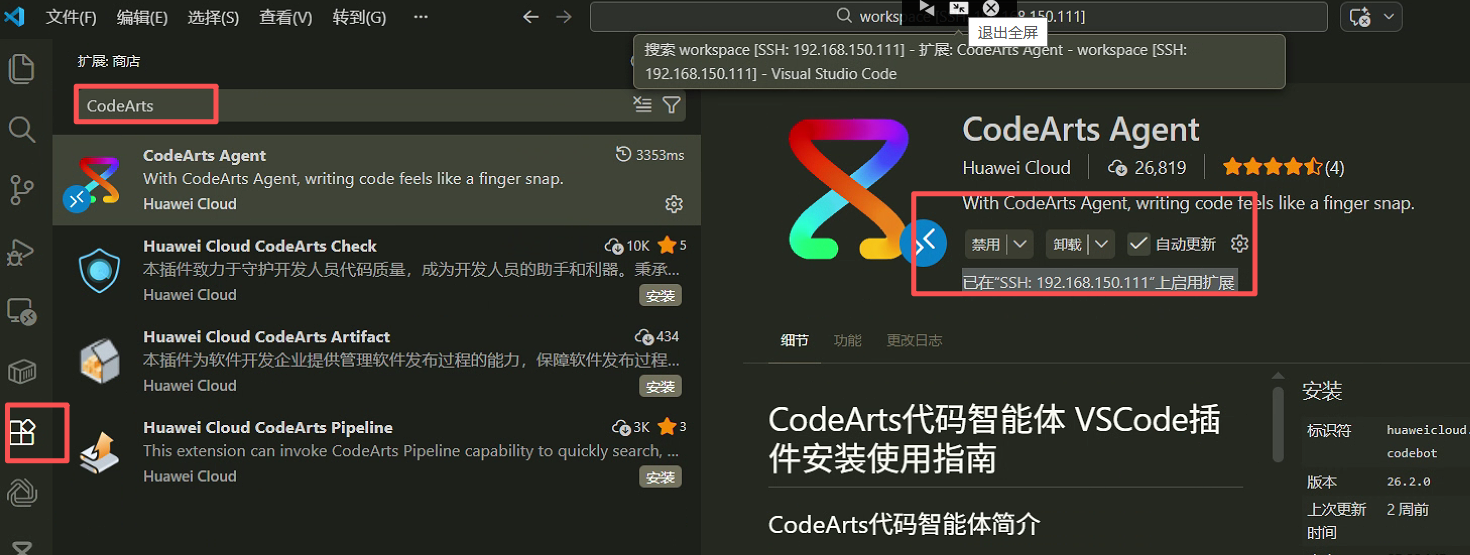Open the Source Control view
1470x555 pixels.
point(22,190)
